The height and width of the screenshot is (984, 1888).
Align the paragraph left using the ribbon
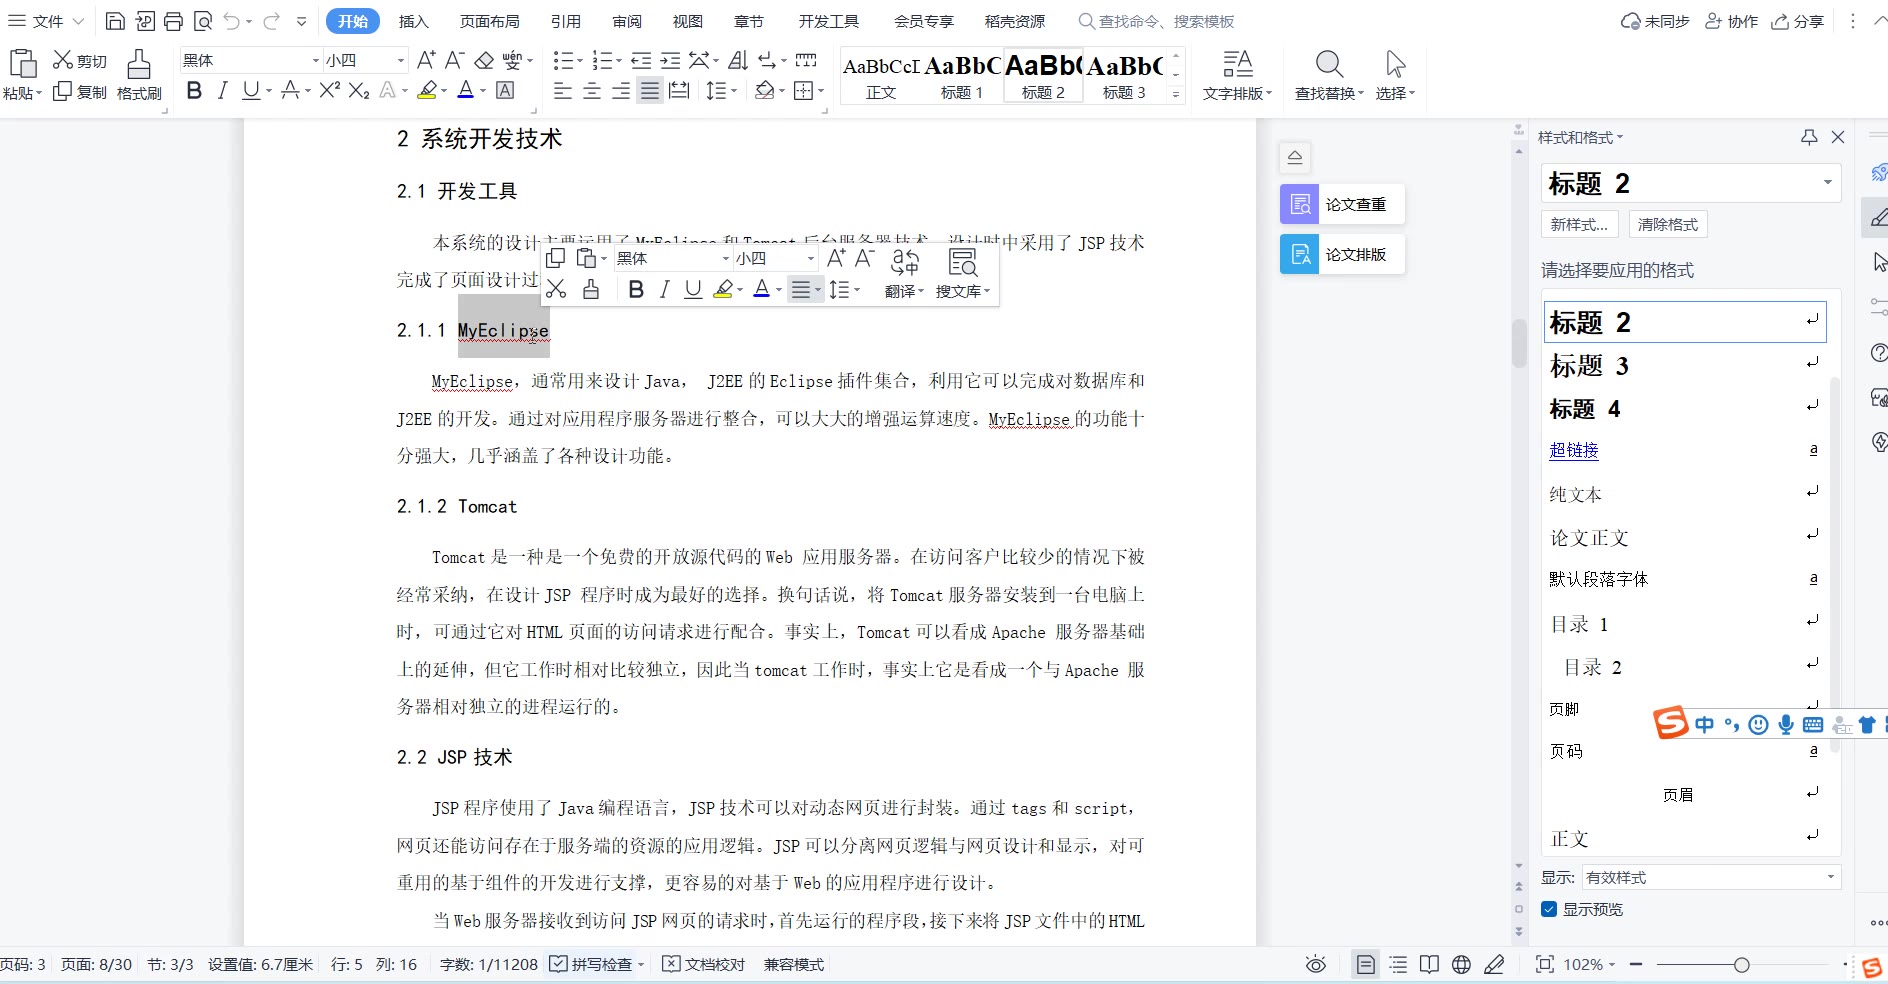pos(563,91)
